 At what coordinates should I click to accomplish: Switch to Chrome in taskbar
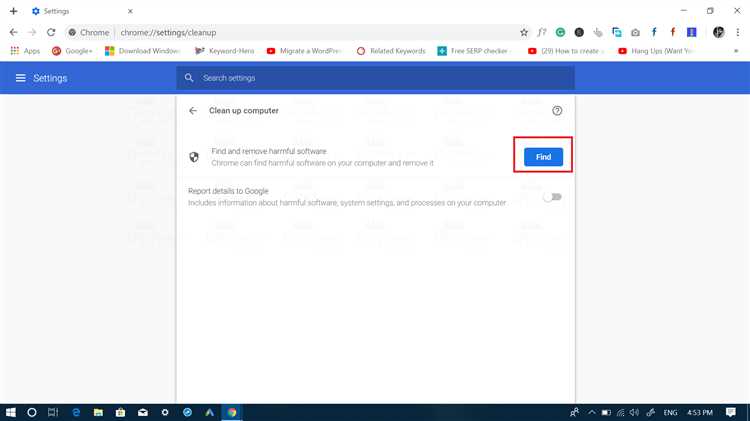(x=232, y=412)
